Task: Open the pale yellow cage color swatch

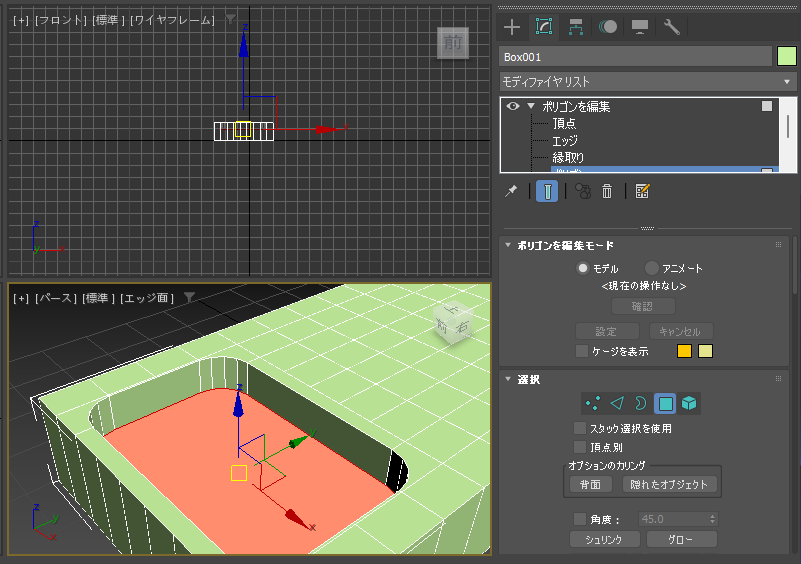Action: click(x=705, y=351)
